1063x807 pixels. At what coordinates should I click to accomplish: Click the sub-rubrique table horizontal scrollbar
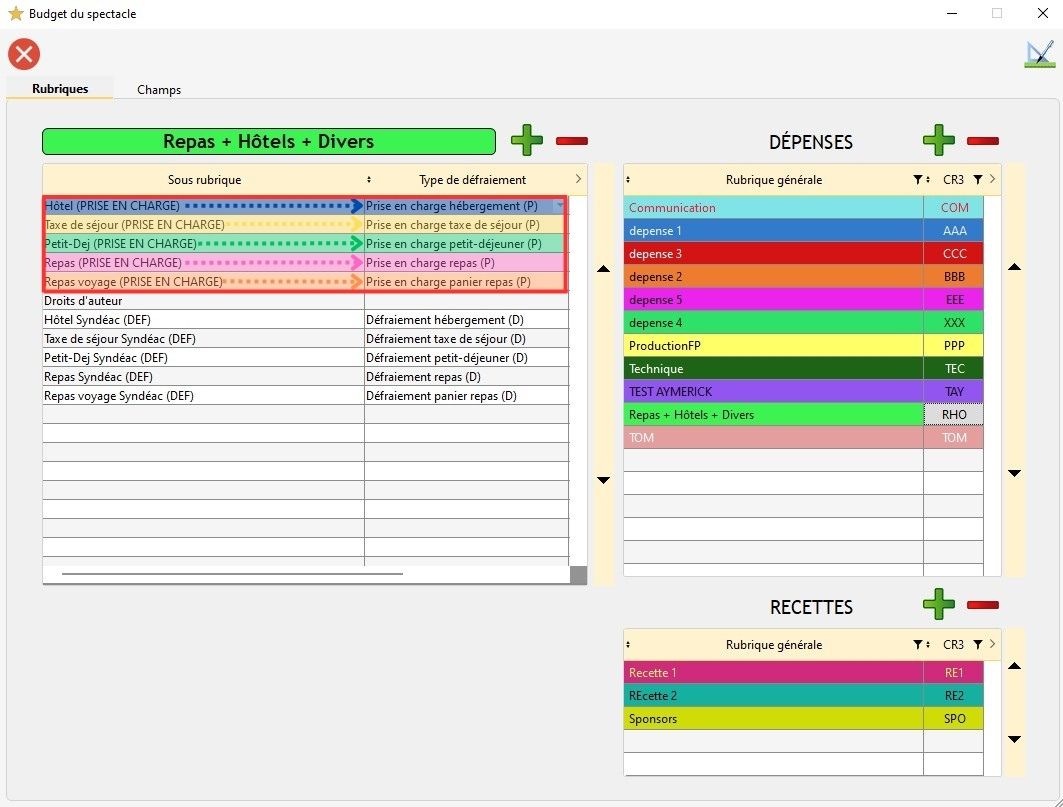(232, 574)
